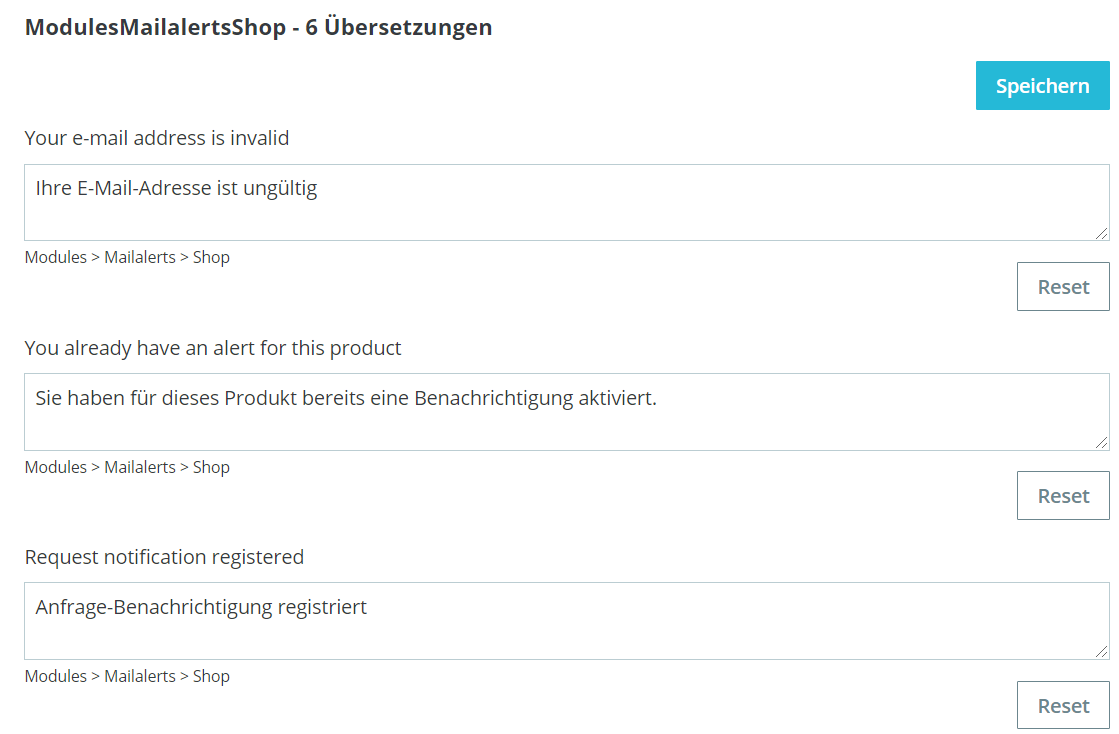This screenshot has height=734, width=1119.
Task: Open the Modules link in the second breadcrumb
Action: pyautogui.click(x=55, y=467)
